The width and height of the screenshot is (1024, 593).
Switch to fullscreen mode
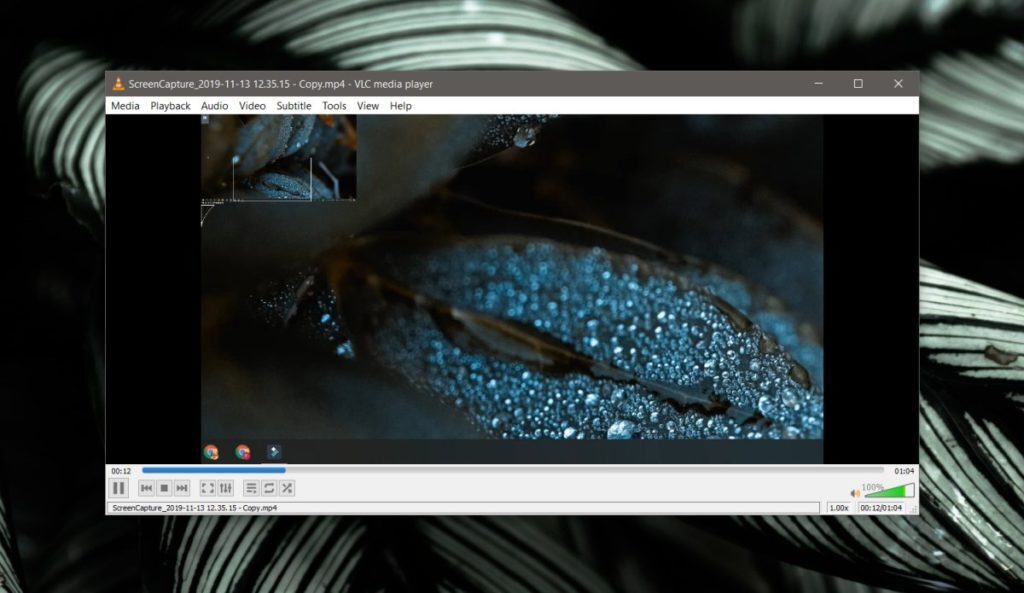(x=206, y=488)
